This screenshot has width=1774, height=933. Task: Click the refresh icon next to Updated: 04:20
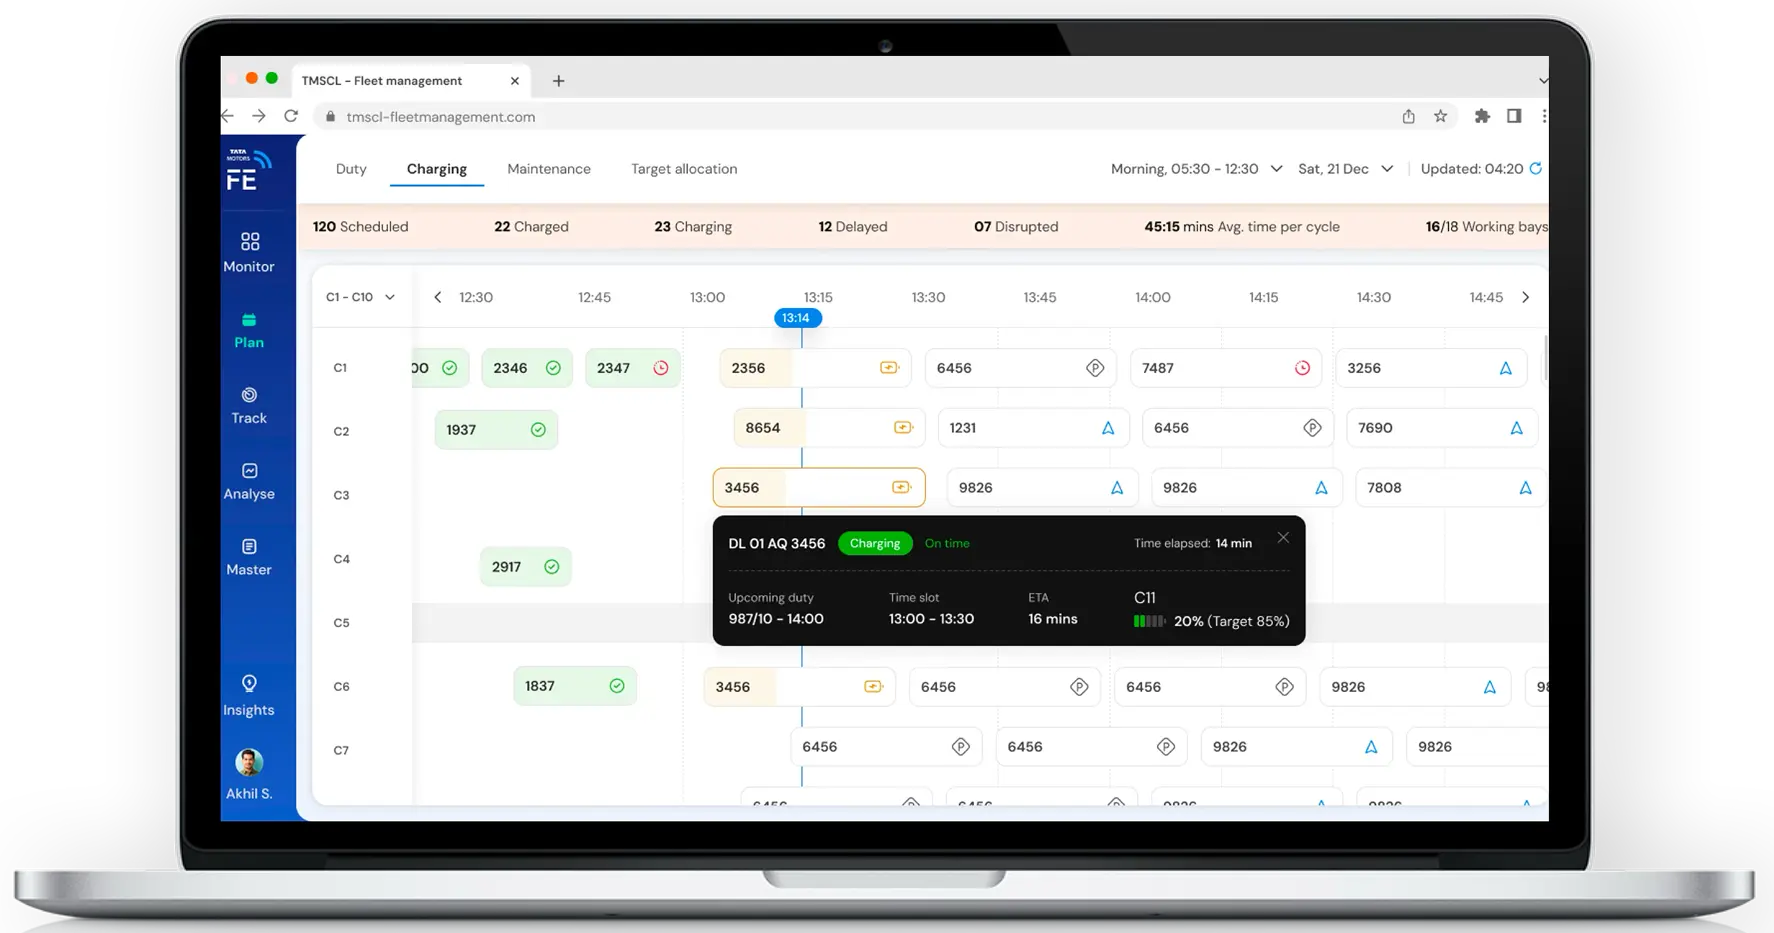1537,168
